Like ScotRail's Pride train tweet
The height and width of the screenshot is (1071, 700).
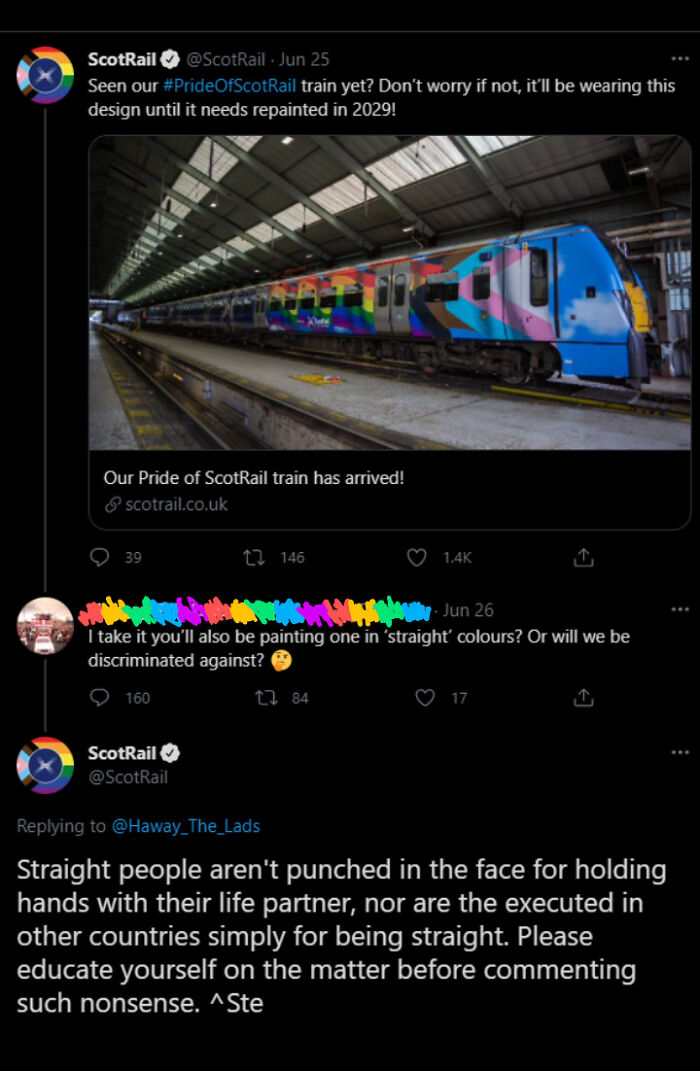[415, 558]
